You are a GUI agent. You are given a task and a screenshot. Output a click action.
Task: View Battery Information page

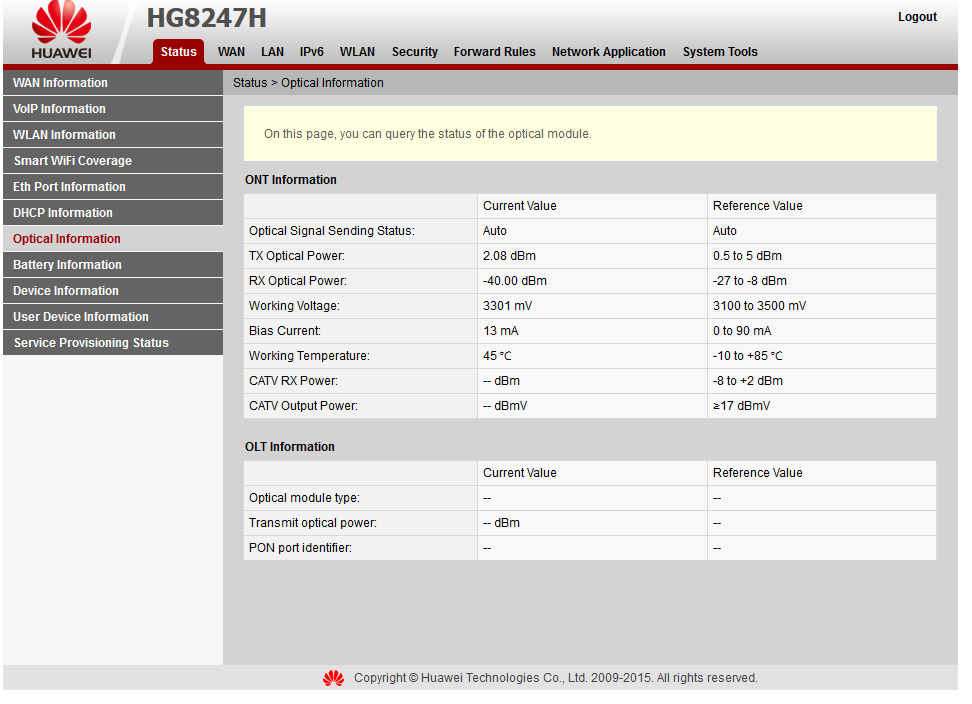coord(67,265)
